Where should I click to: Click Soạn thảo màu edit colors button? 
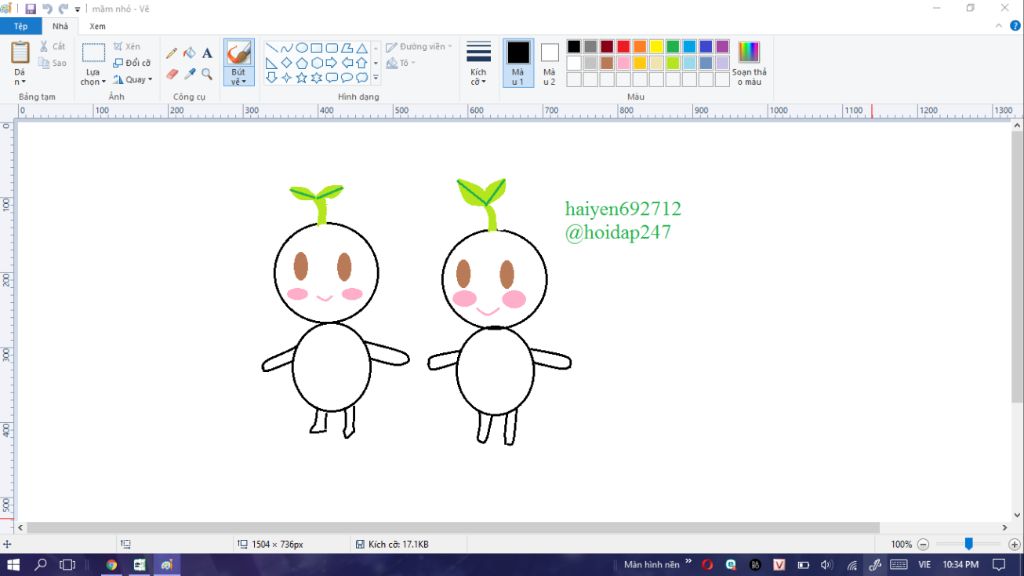749,63
